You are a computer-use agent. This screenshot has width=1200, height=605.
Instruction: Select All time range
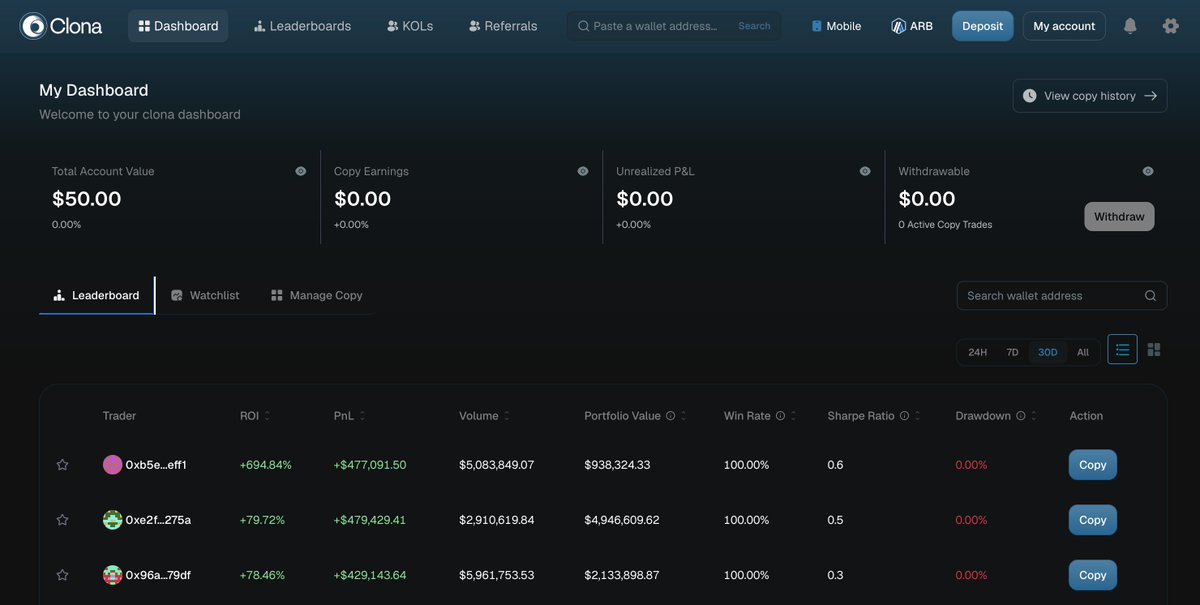1083,352
